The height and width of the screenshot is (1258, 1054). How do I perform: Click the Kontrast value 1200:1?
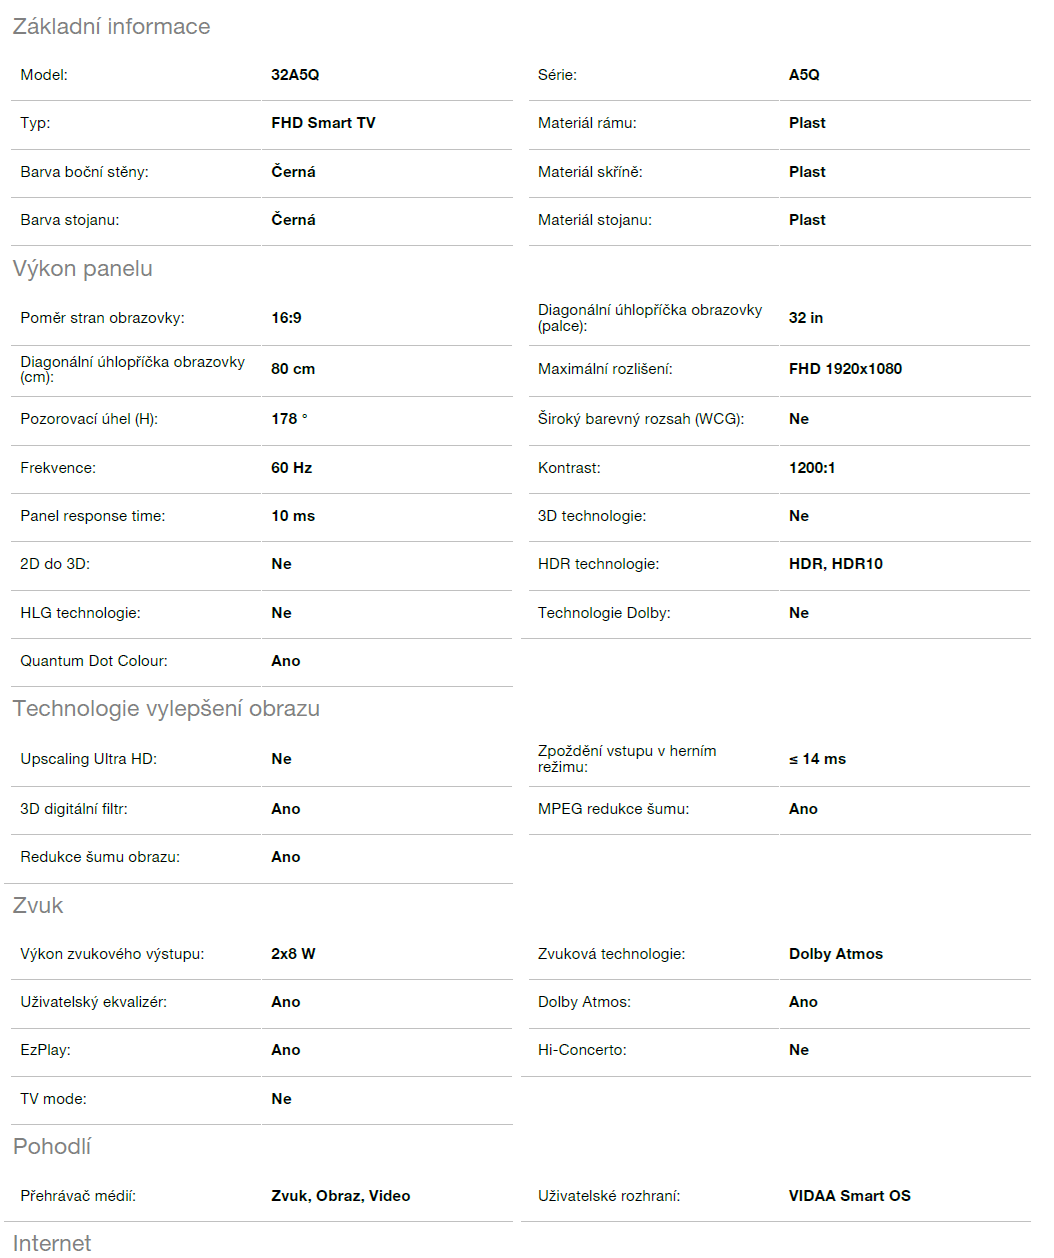(x=812, y=468)
